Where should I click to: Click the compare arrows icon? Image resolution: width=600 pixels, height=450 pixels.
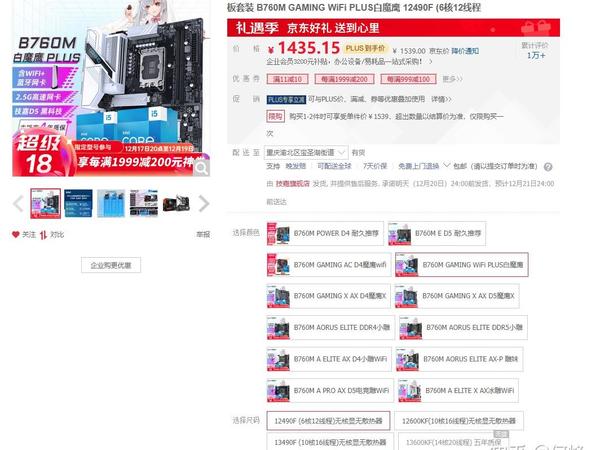pos(43,235)
